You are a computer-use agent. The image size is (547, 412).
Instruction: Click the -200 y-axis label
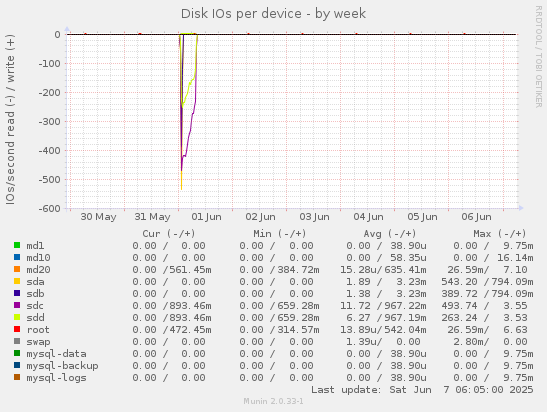click(49, 93)
